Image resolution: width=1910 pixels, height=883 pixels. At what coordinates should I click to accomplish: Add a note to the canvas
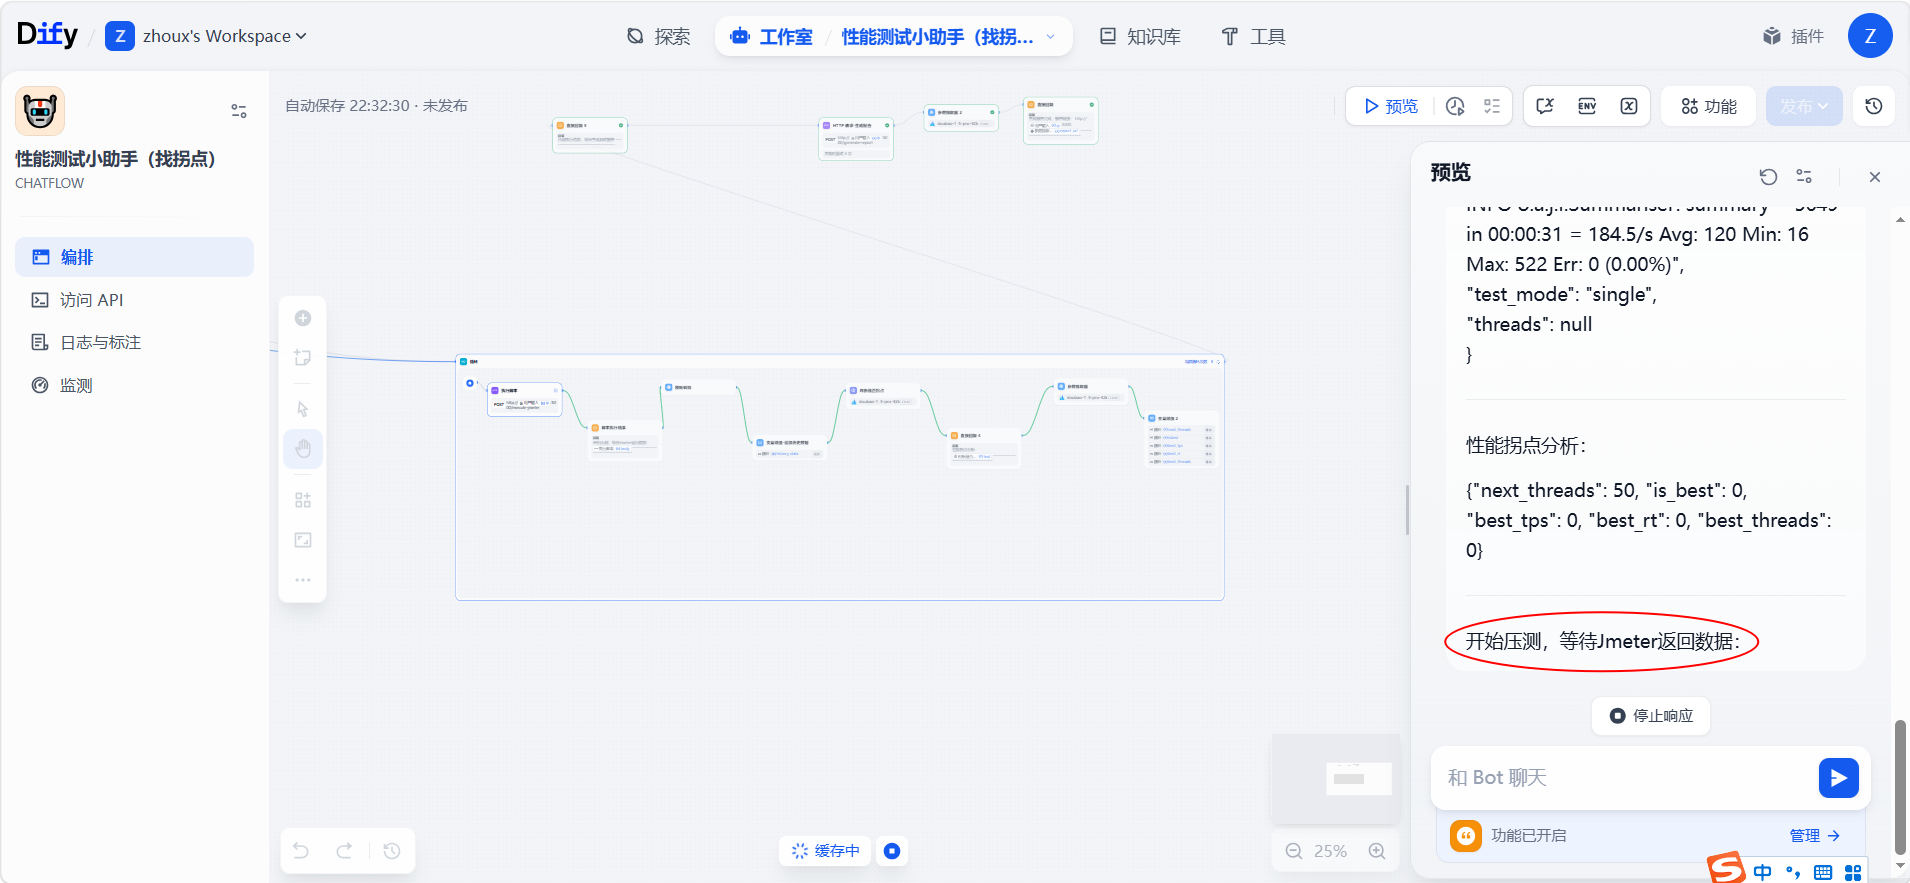tap(303, 357)
